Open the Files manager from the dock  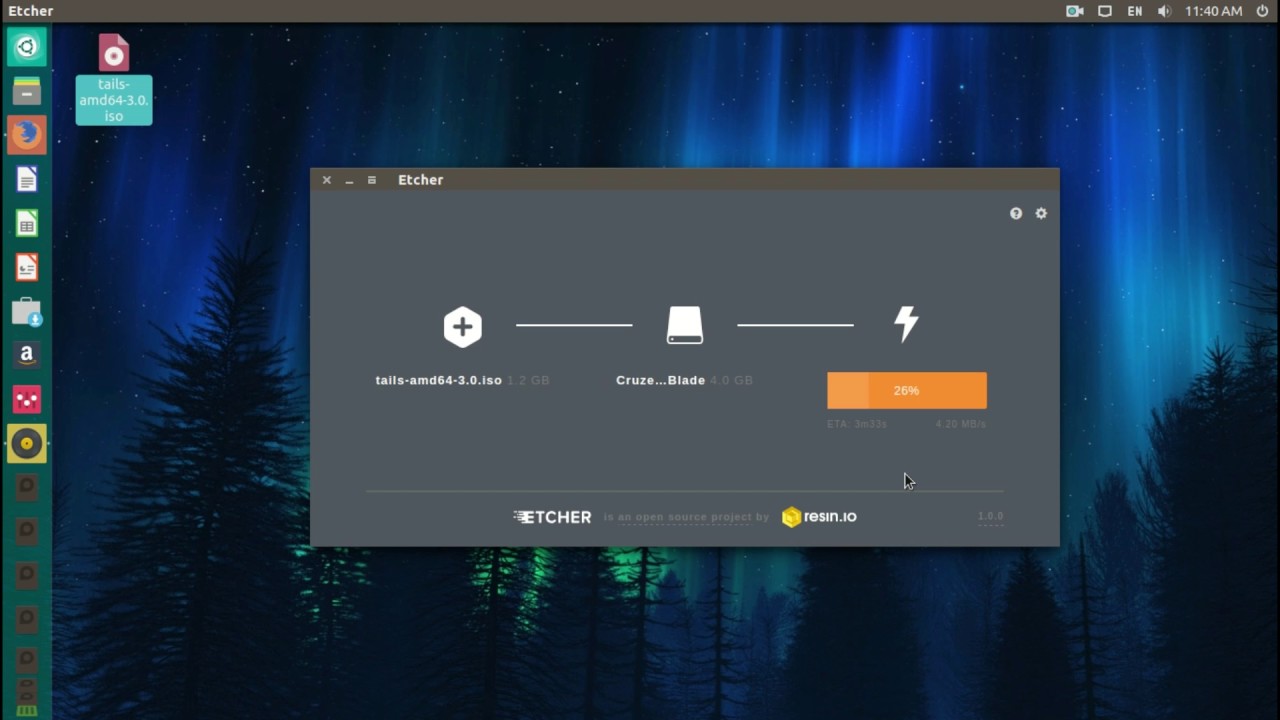click(x=27, y=91)
